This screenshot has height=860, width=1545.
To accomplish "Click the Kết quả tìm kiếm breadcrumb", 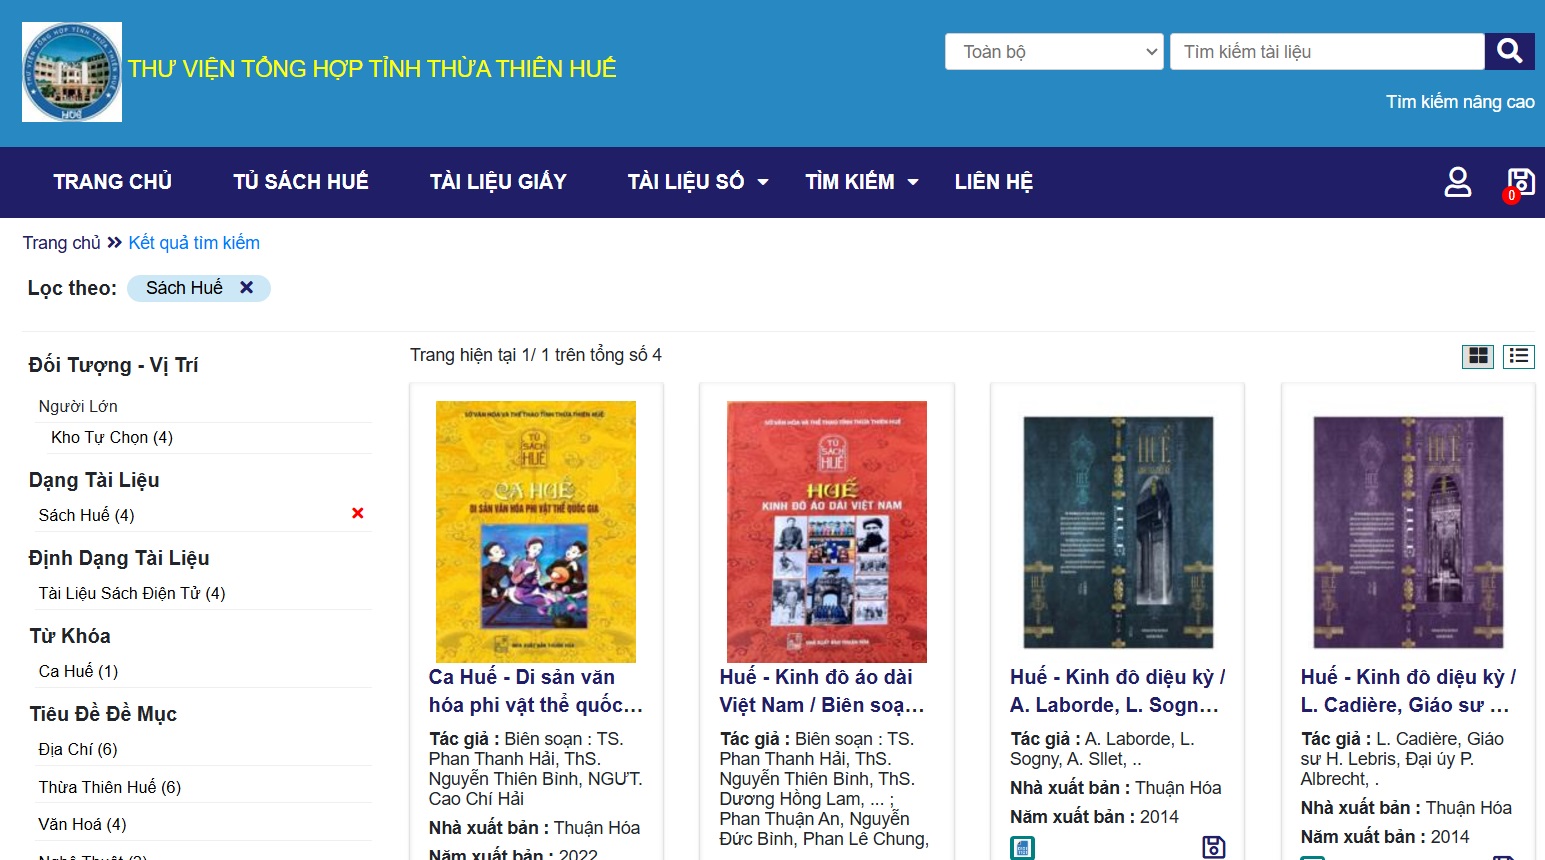I will point(194,243).
